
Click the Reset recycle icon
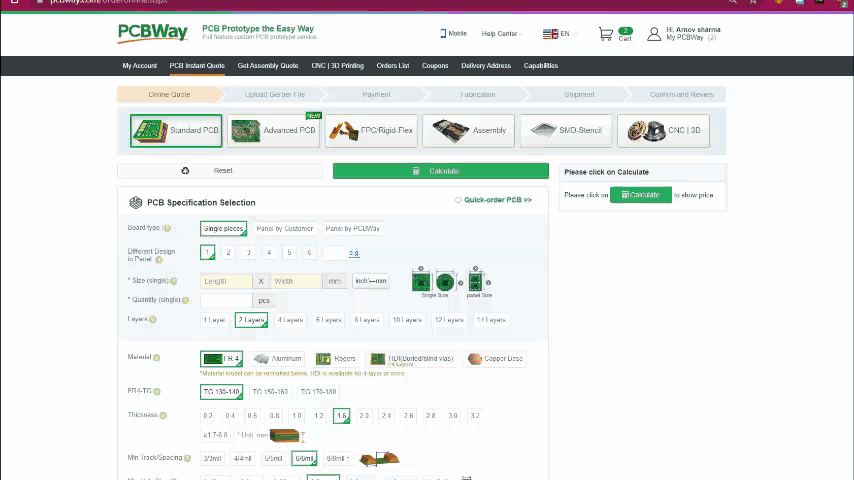185,171
